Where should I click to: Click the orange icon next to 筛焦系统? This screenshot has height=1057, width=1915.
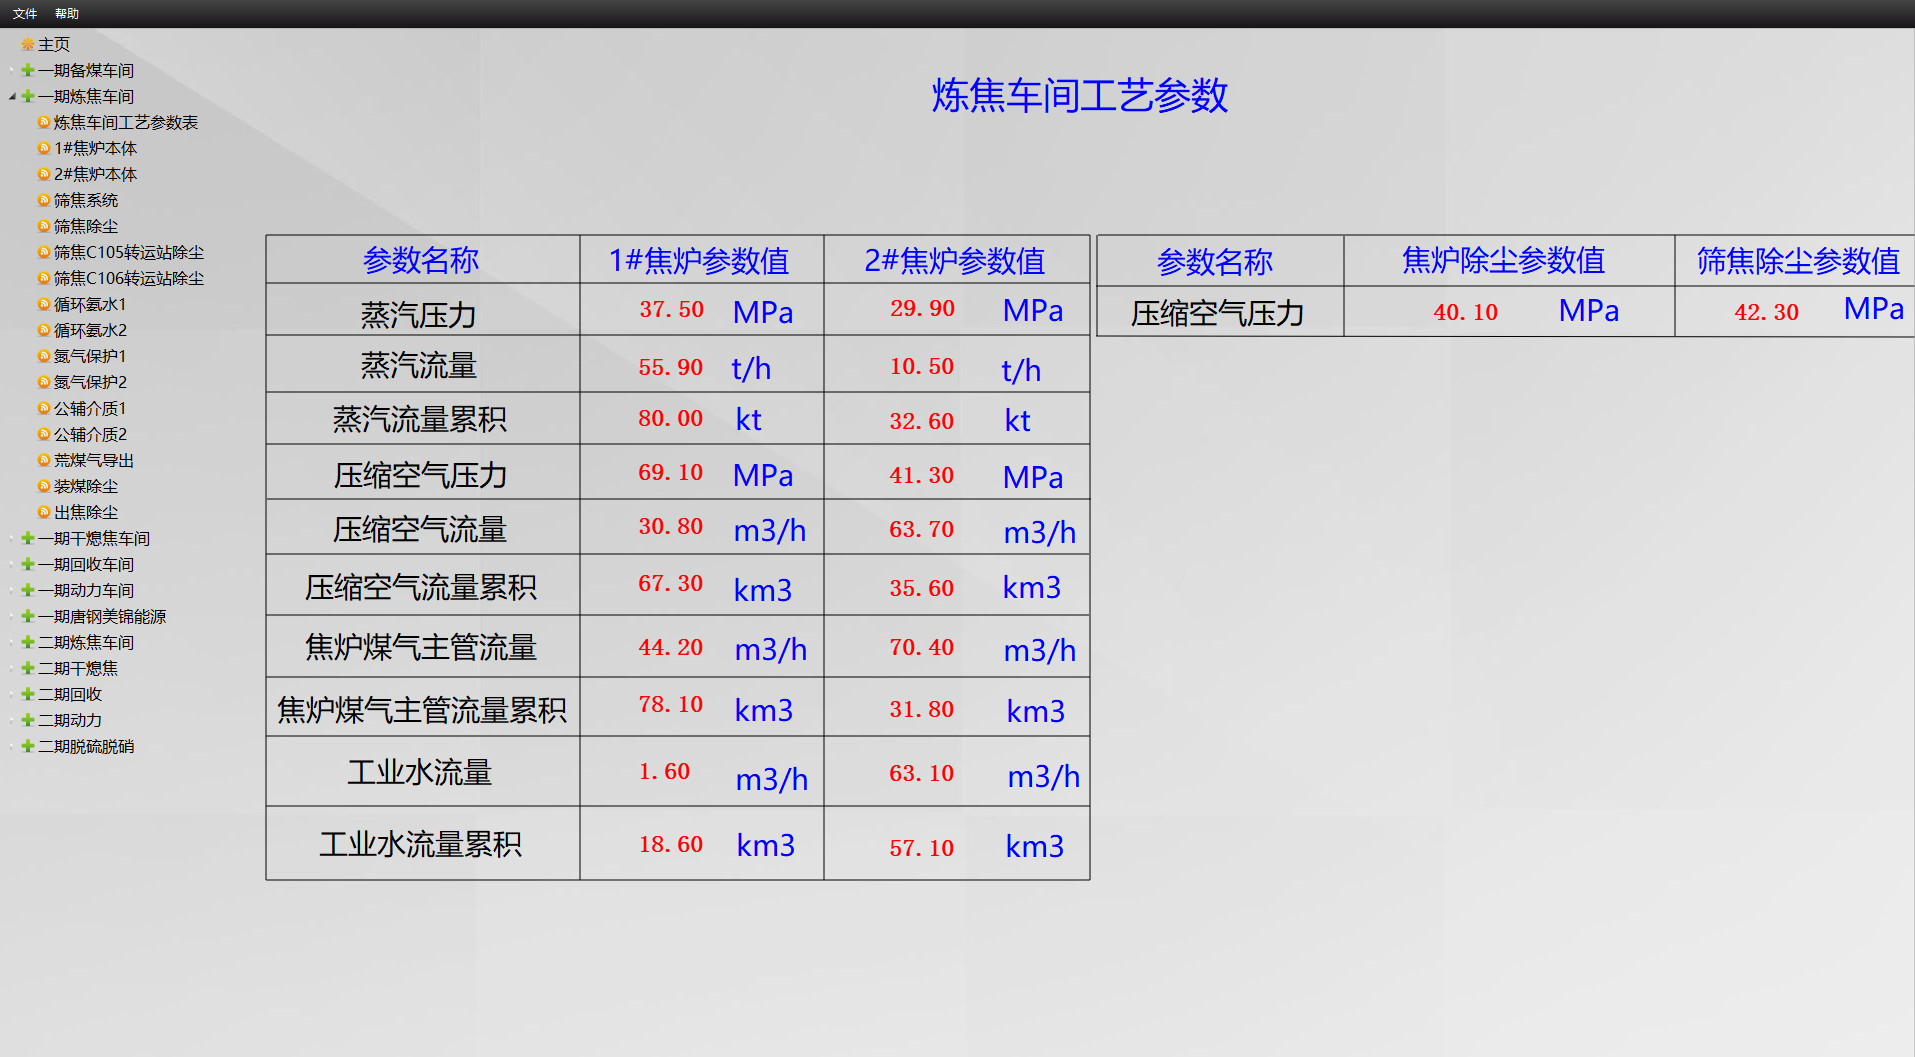point(44,200)
